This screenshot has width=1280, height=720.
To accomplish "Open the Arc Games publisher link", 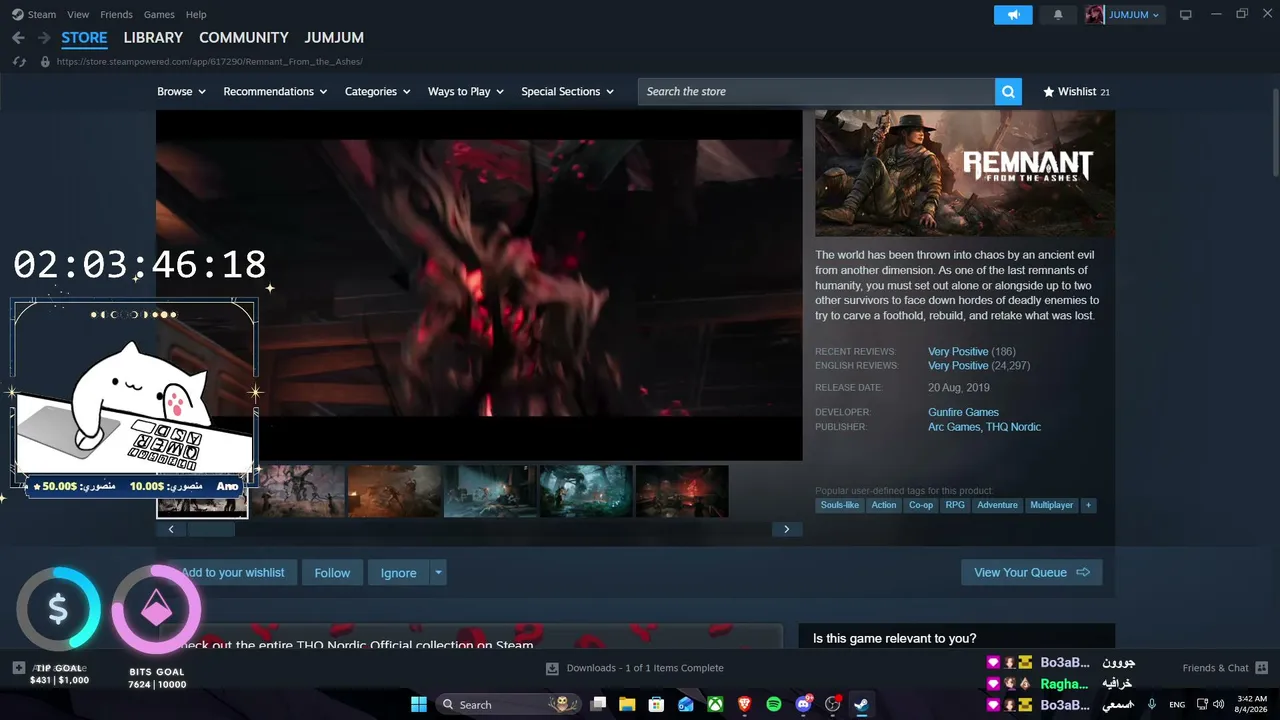I will [954, 427].
